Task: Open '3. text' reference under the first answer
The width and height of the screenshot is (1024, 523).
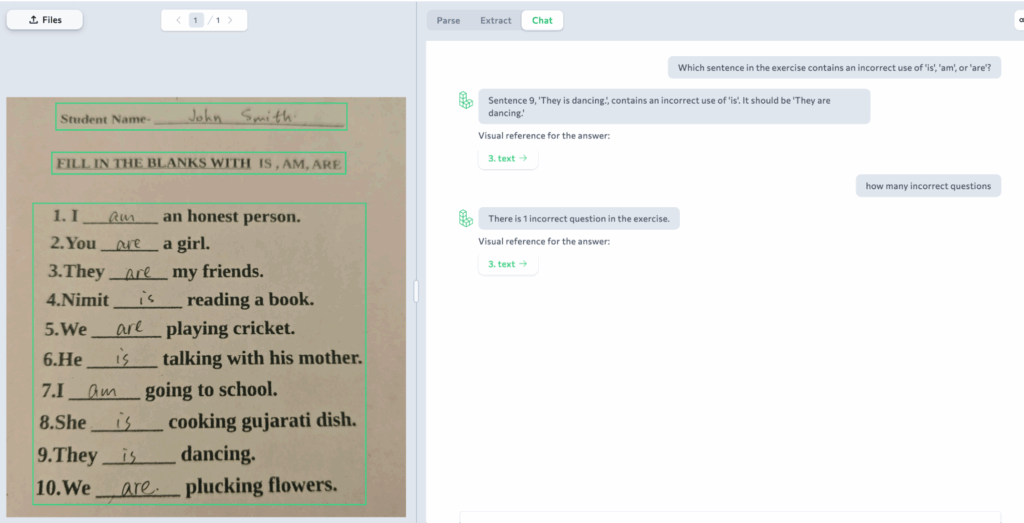Action: (507, 158)
